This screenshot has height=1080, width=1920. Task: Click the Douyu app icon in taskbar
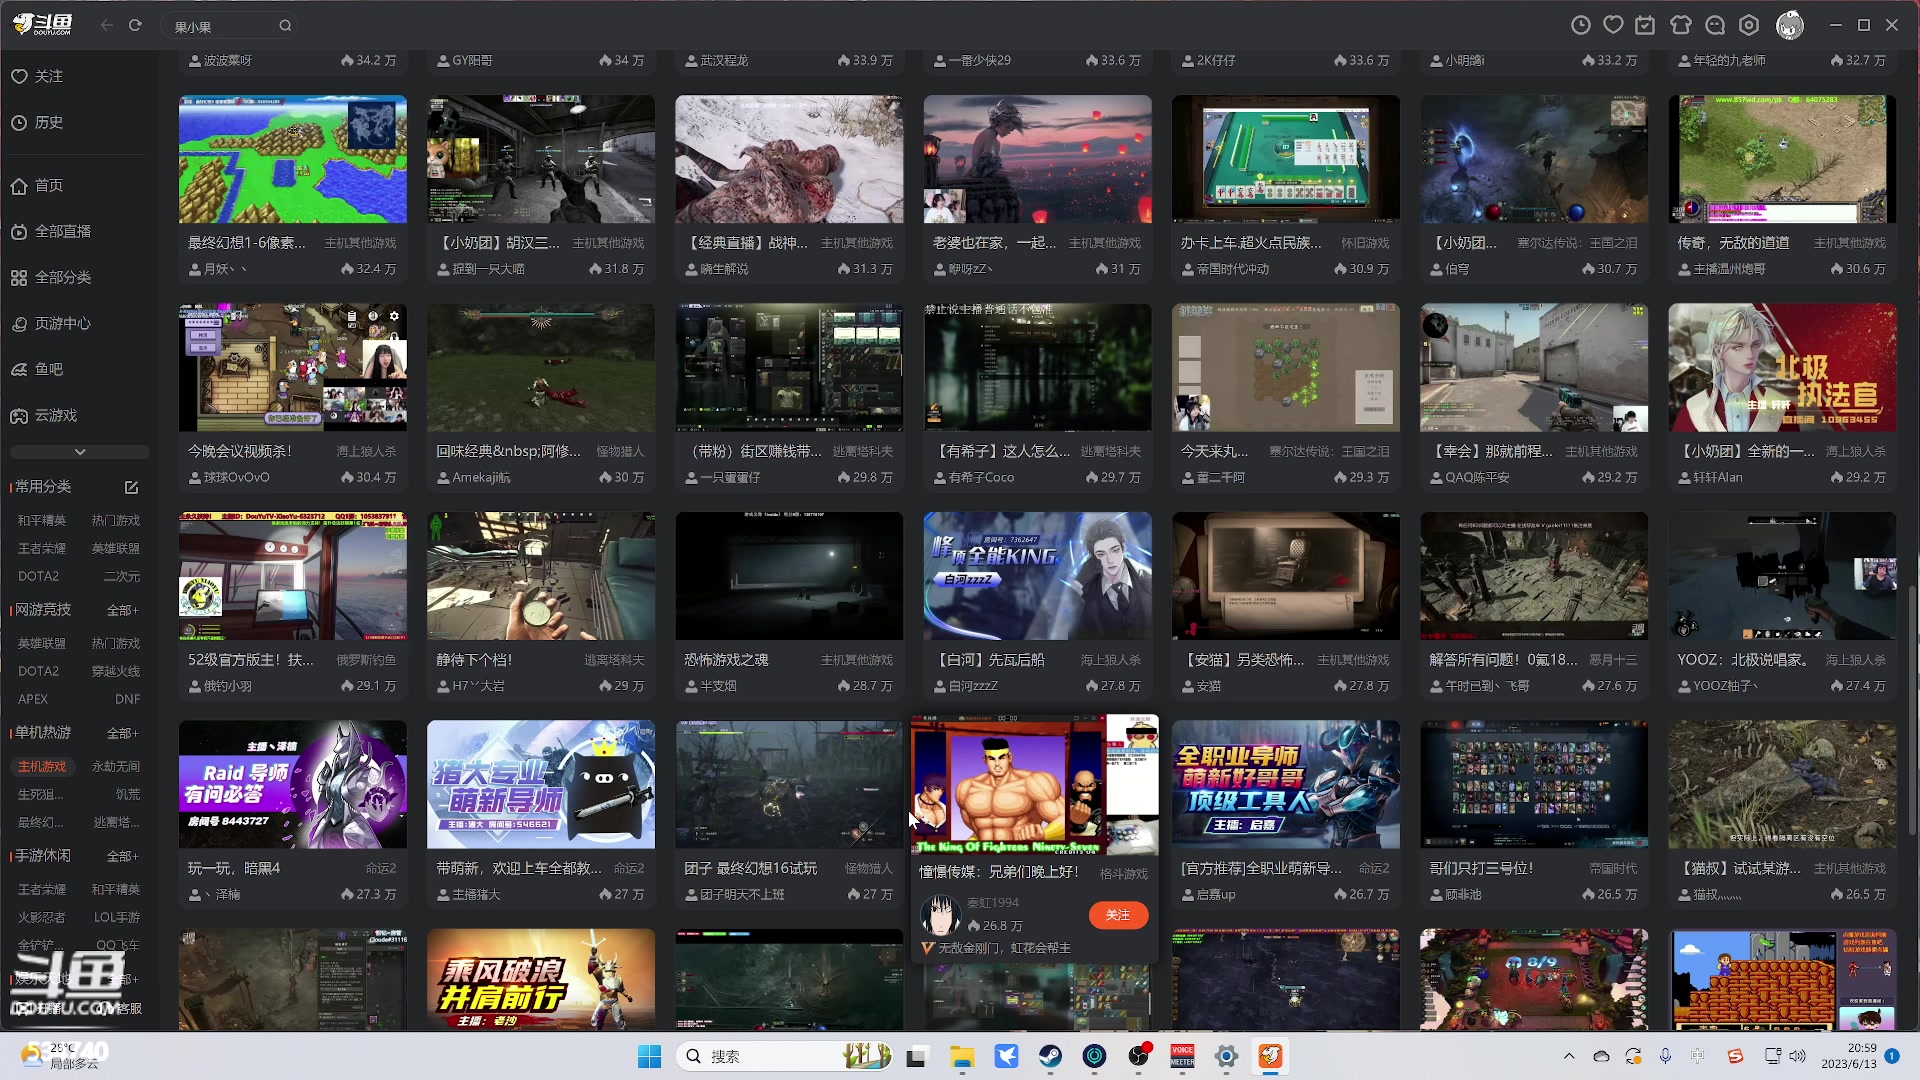point(1270,1056)
